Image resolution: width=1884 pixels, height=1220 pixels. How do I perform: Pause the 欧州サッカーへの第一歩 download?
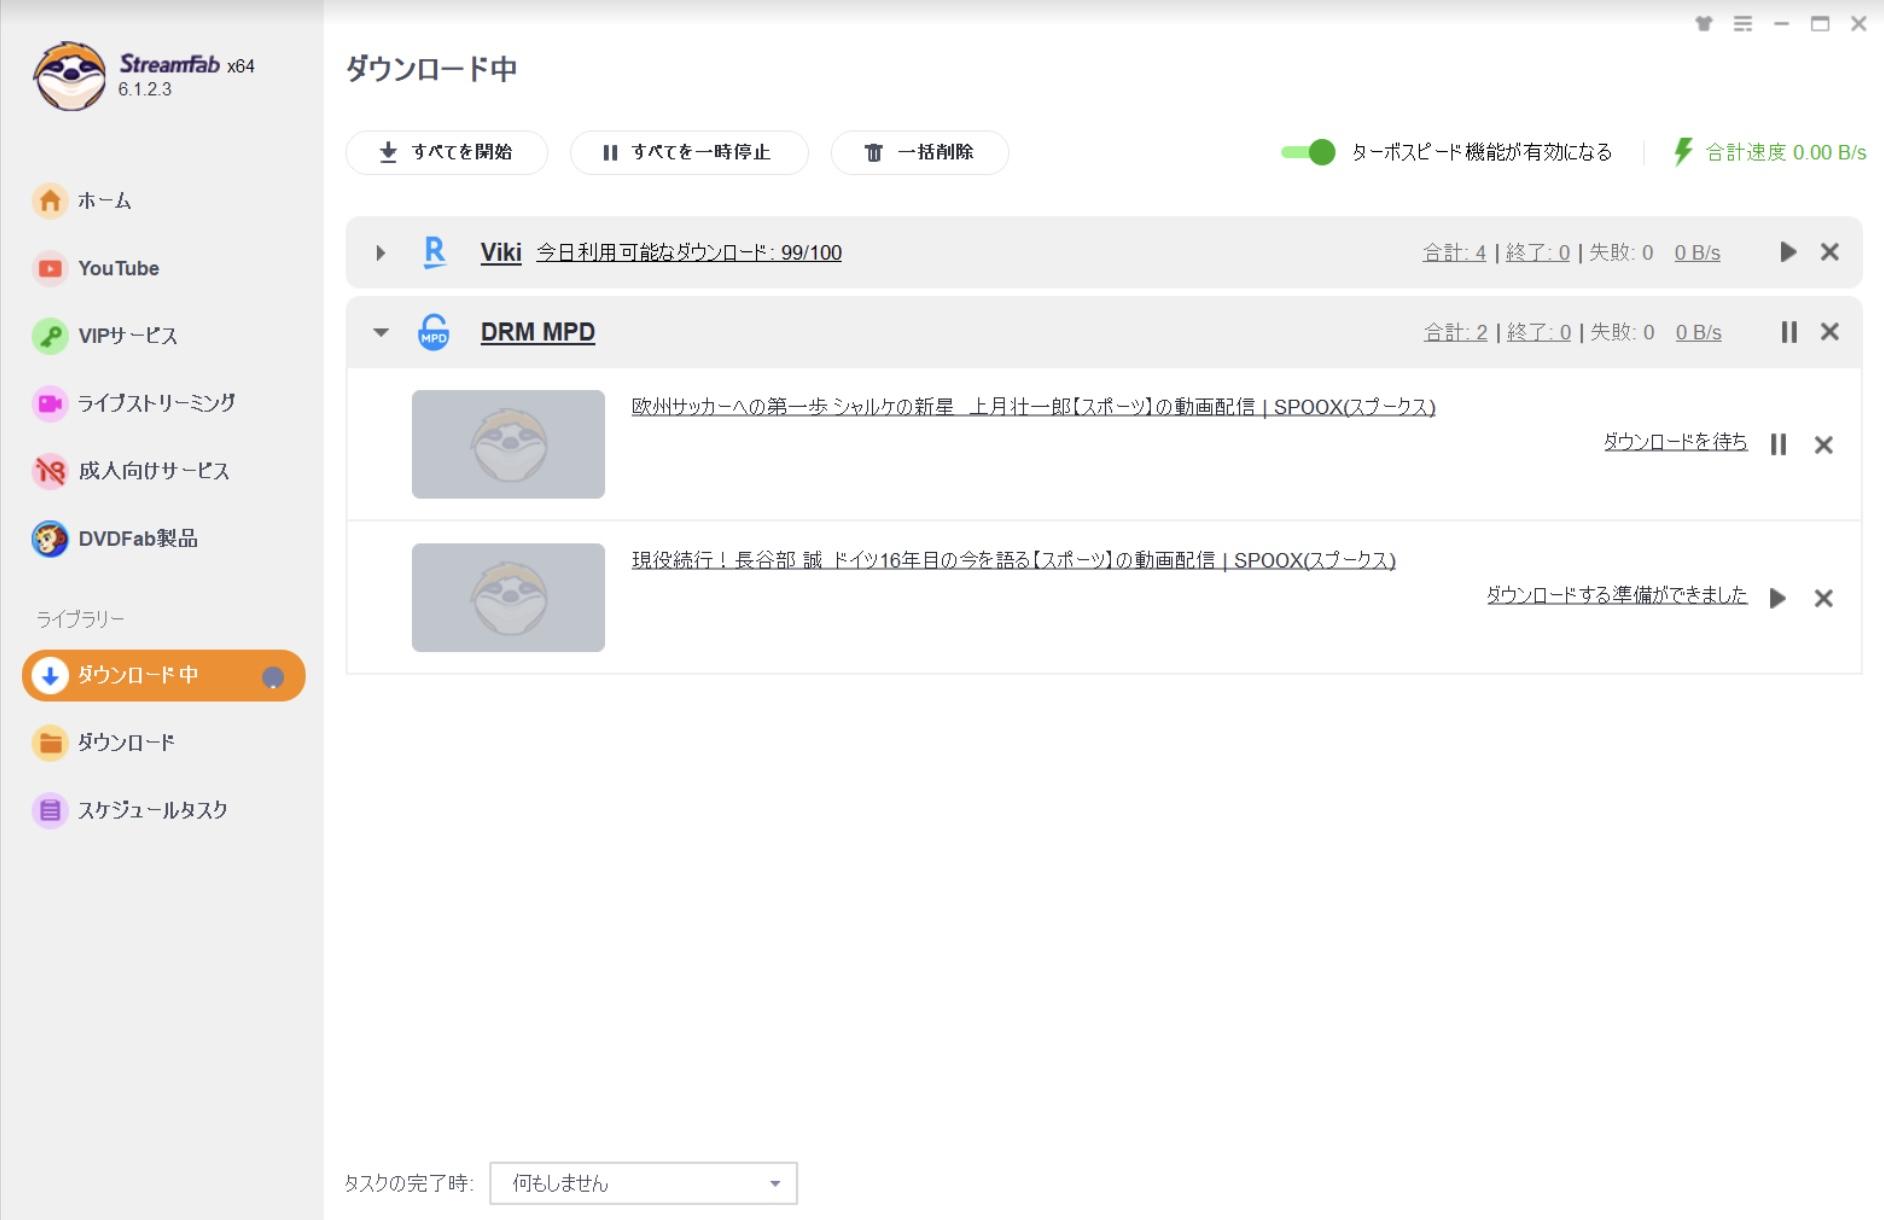click(1778, 445)
